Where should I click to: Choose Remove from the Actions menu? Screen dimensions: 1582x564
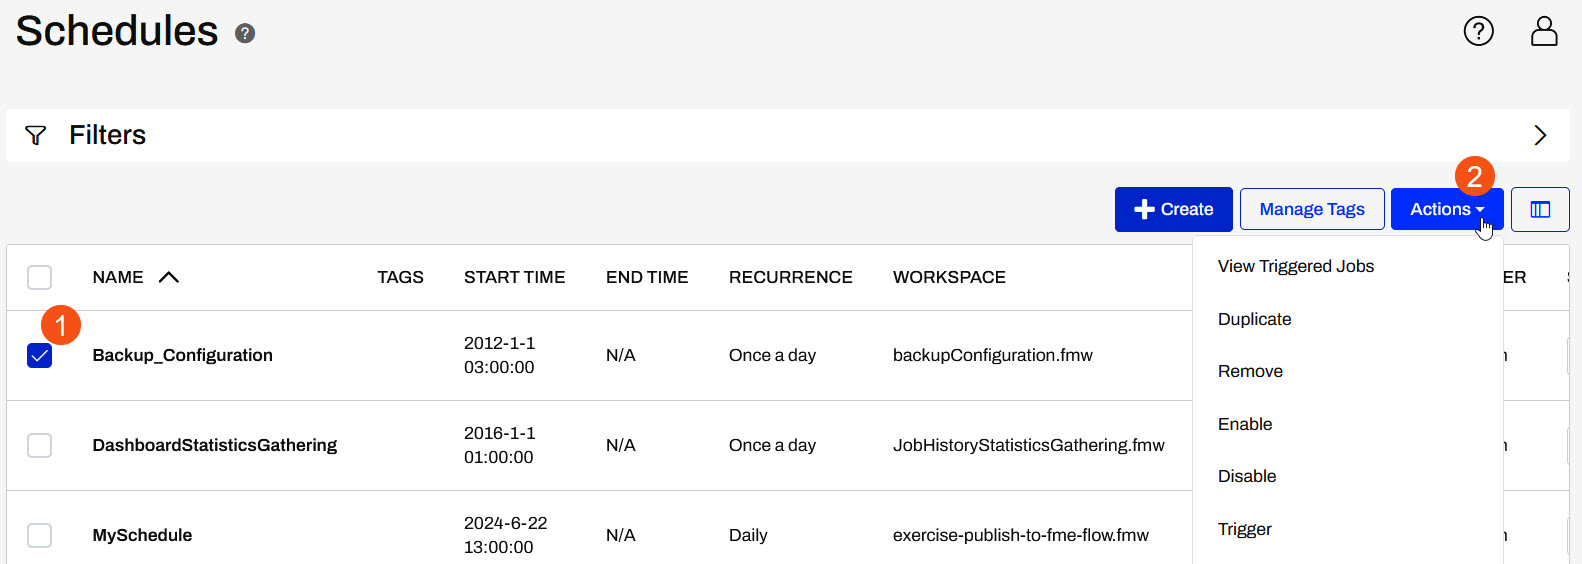tap(1250, 371)
